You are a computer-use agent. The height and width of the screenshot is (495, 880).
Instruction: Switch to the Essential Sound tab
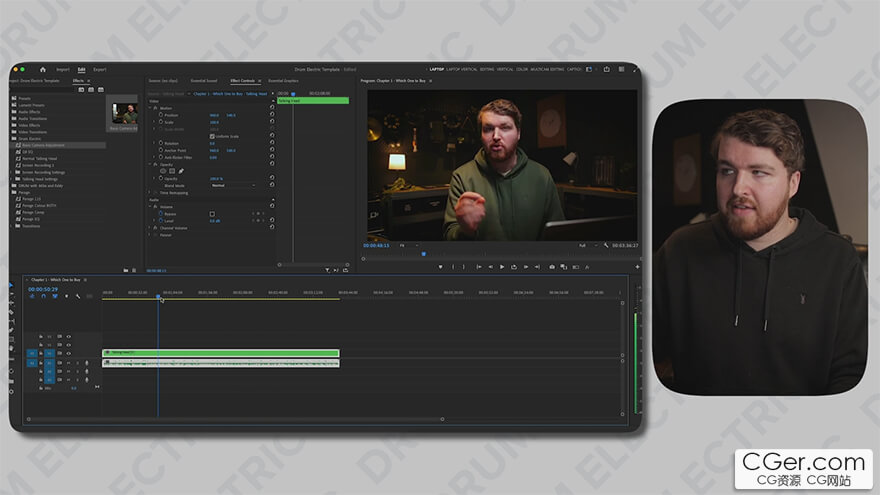coord(204,80)
